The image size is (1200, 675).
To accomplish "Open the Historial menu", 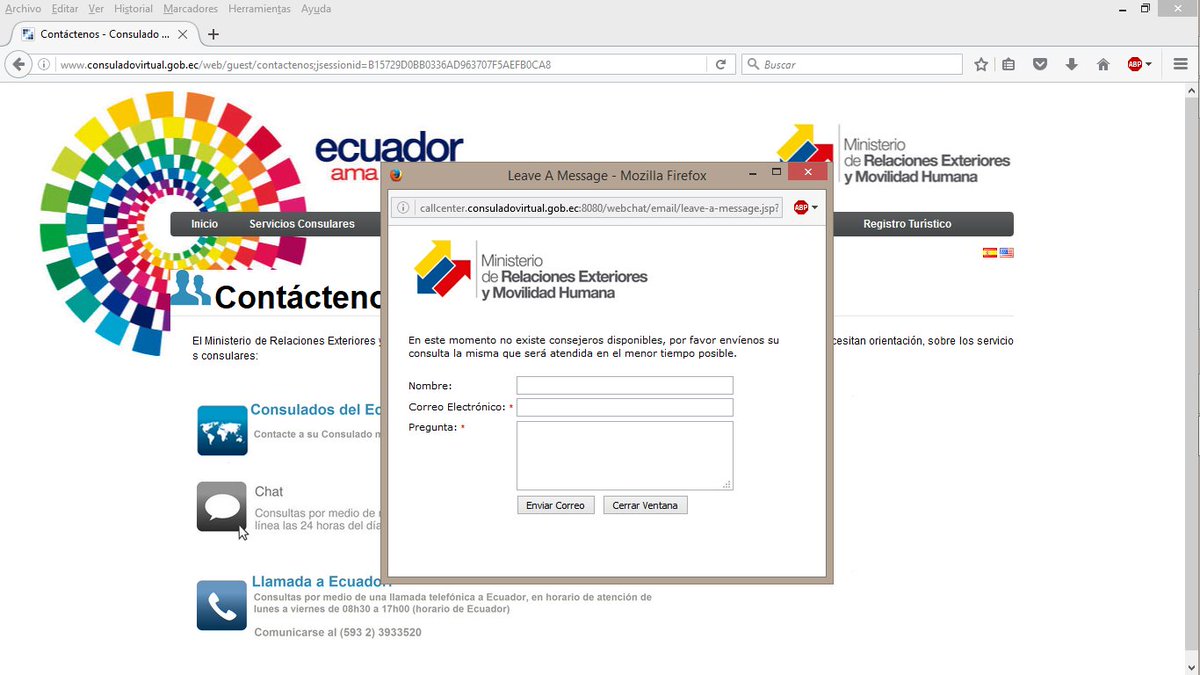I will coord(133,9).
